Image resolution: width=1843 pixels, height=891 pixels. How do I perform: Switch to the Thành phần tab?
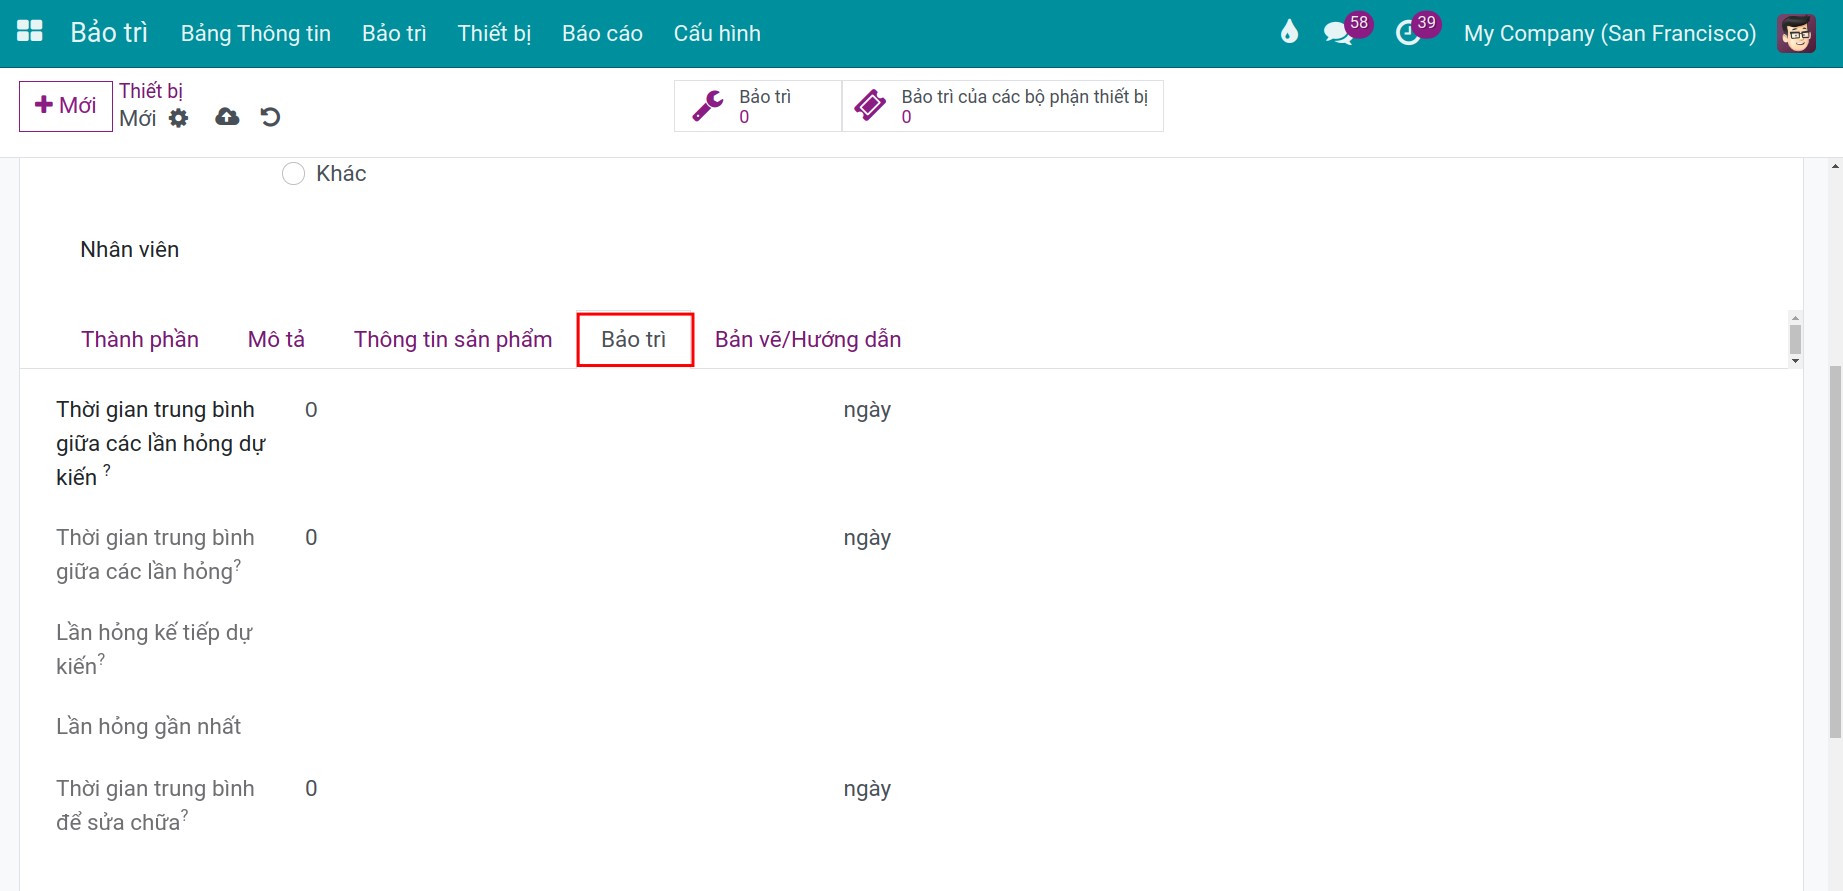click(140, 340)
